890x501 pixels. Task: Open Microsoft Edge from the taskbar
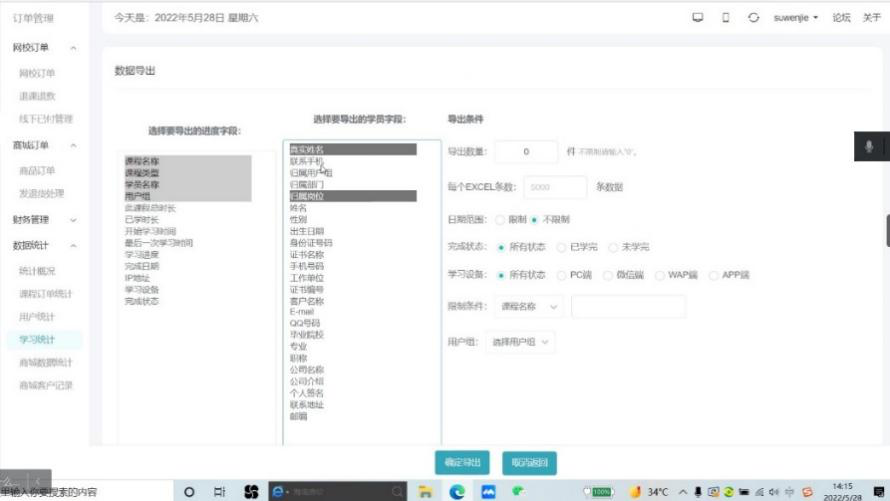[458, 491]
